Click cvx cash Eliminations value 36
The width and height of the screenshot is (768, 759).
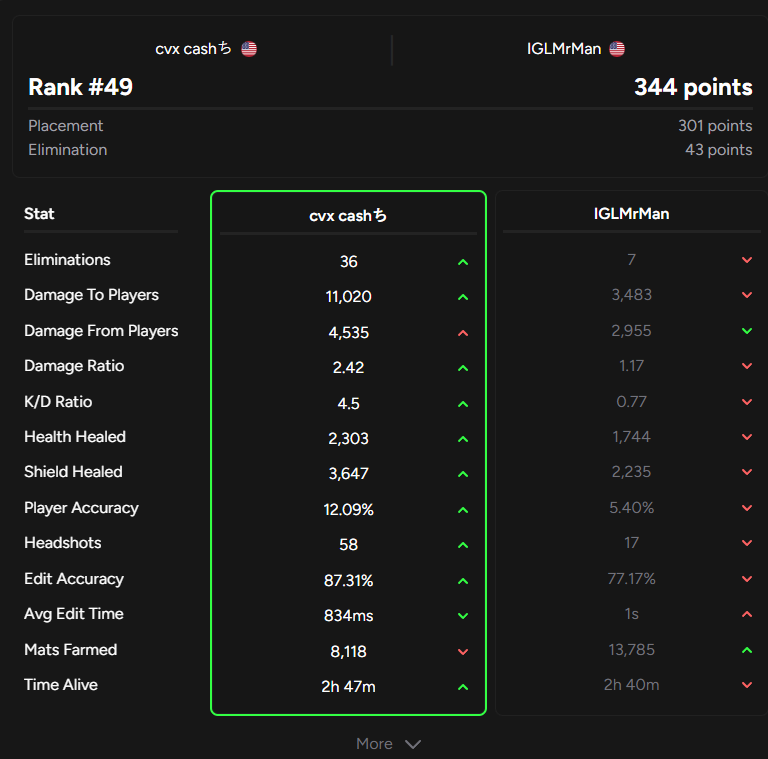pos(348,261)
